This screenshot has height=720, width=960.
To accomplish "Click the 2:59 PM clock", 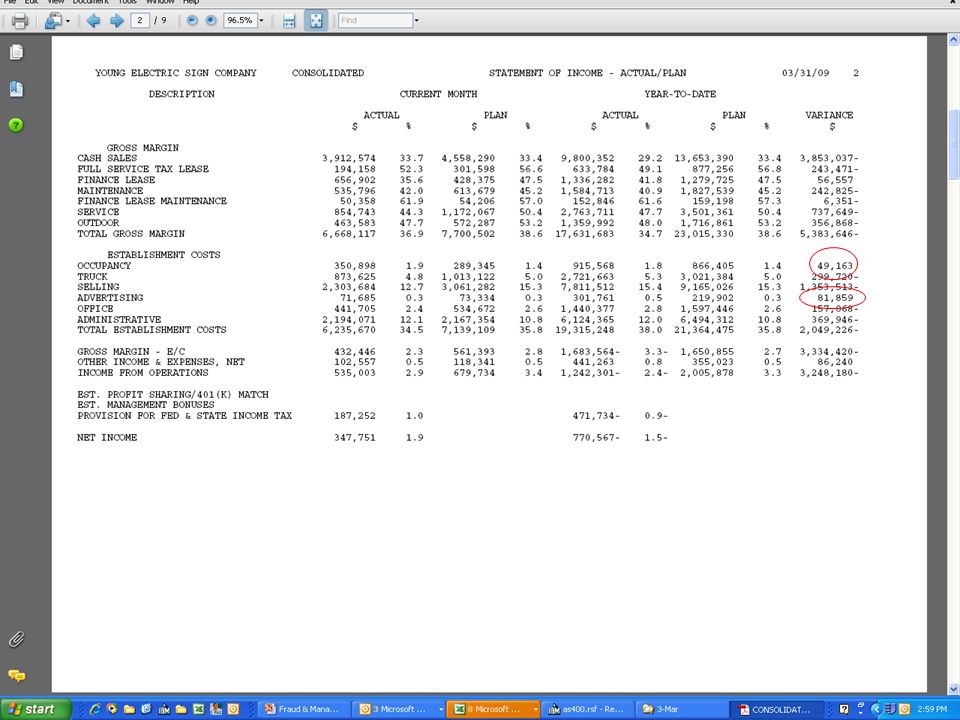I will (932, 709).
